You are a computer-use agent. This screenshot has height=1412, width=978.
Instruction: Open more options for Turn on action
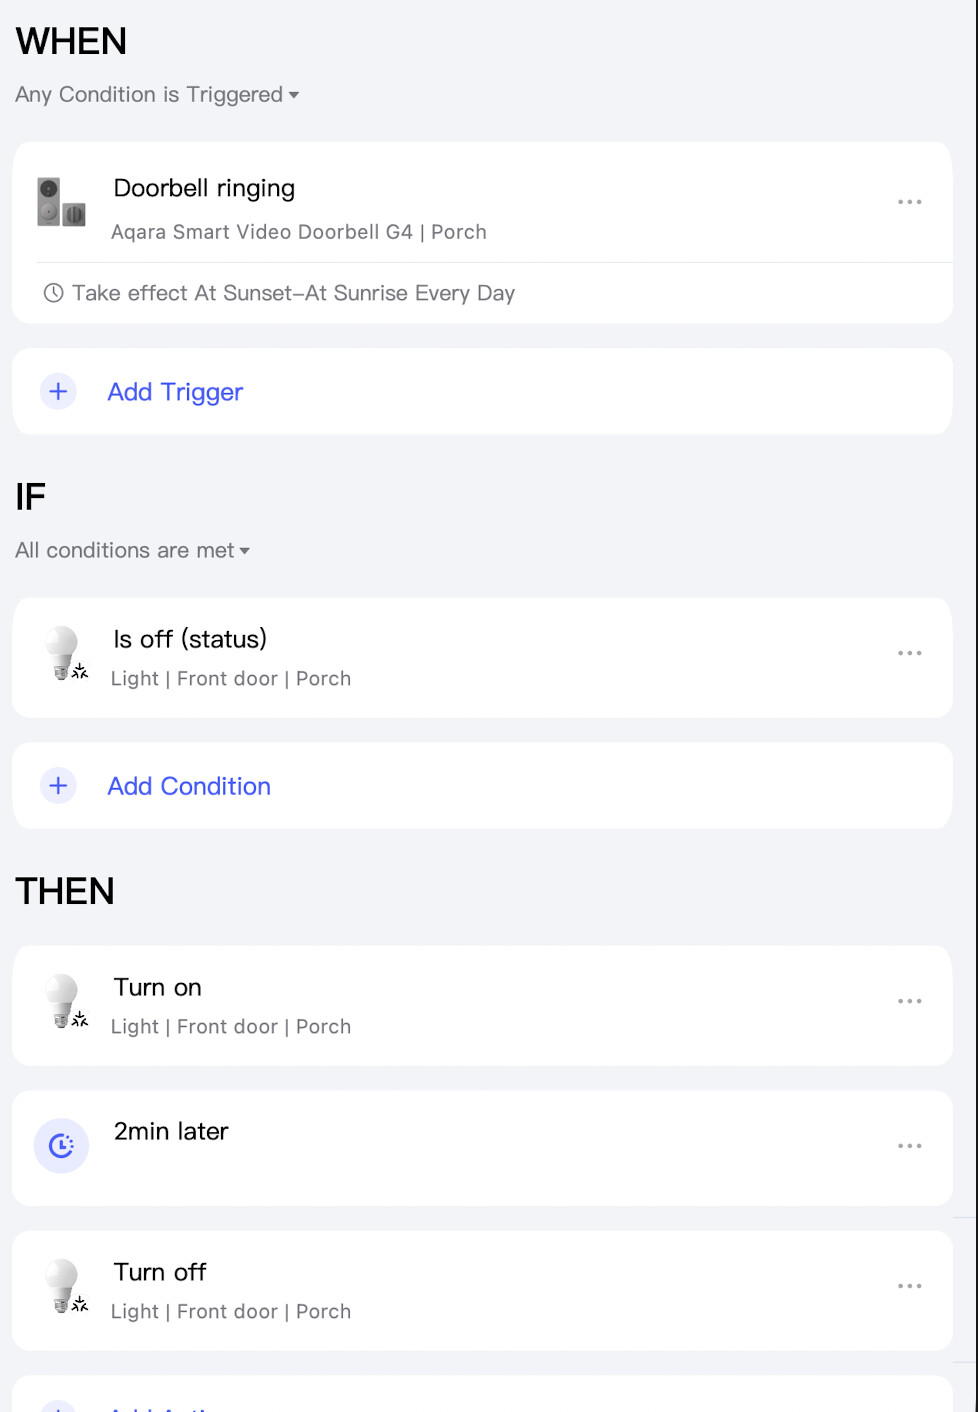(909, 1001)
